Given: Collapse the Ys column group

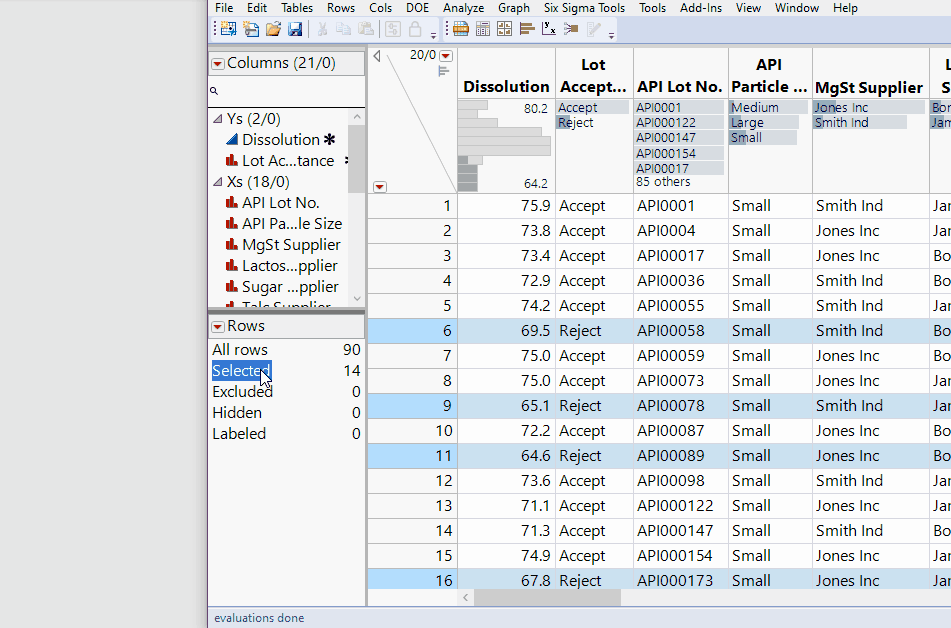Looking at the screenshot, I should (x=218, y=119).
